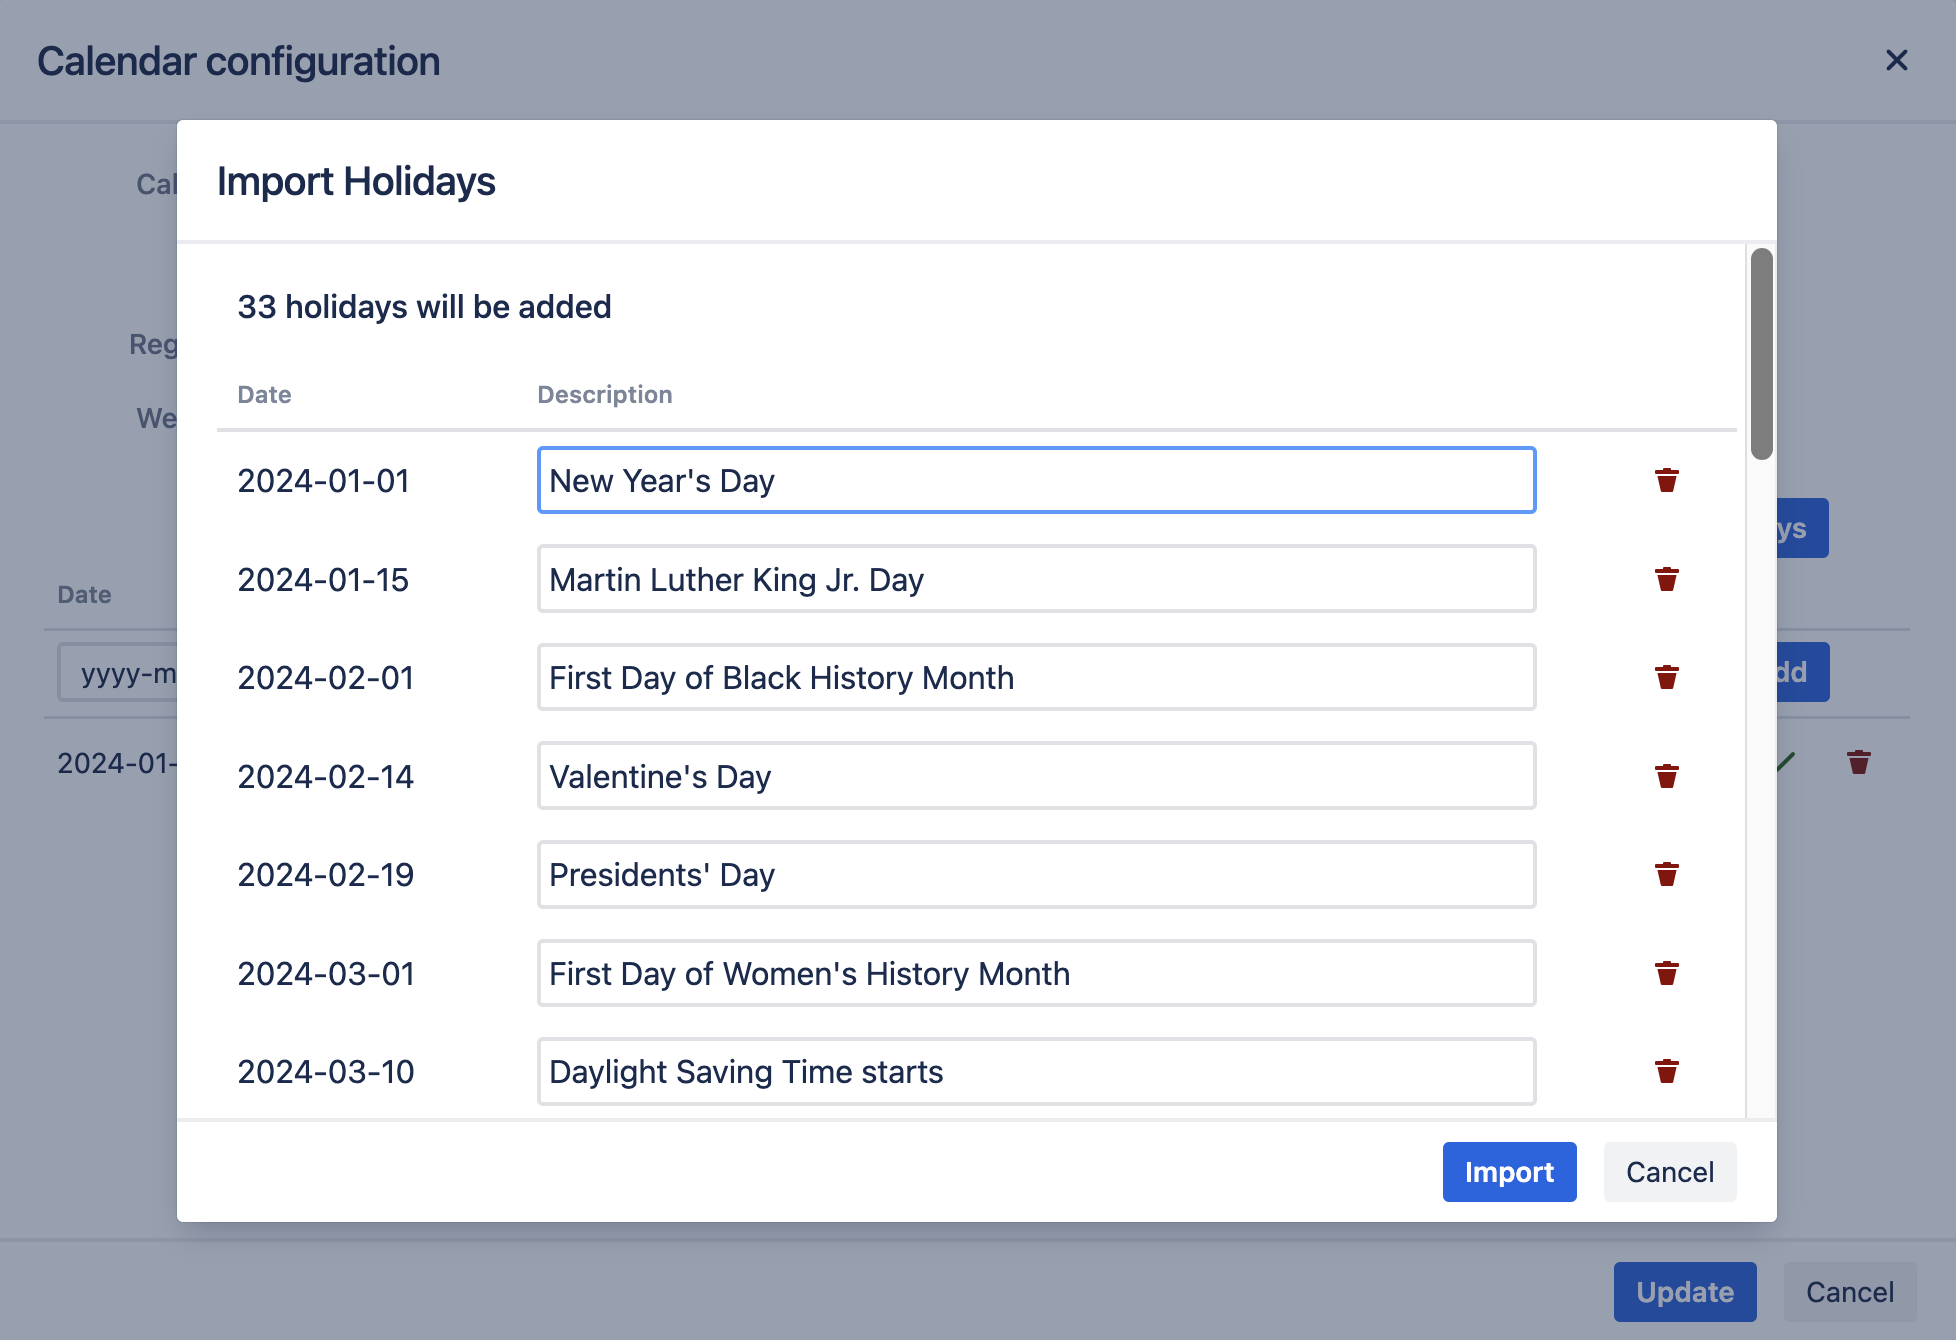Delete the New Year's Day holiday row
Viewport: 1956px width, 1340px height.
coord(1666,481)
